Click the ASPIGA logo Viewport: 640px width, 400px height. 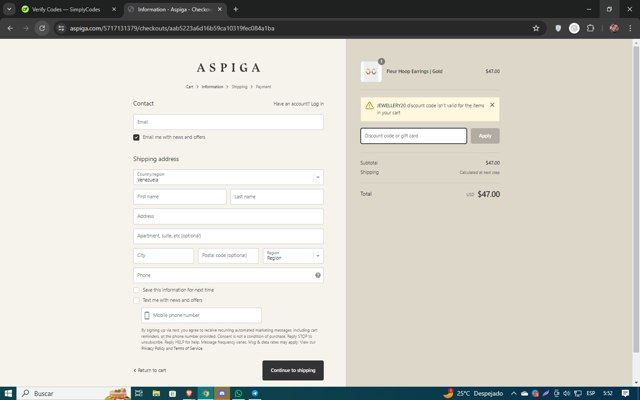tap(228, 67)
